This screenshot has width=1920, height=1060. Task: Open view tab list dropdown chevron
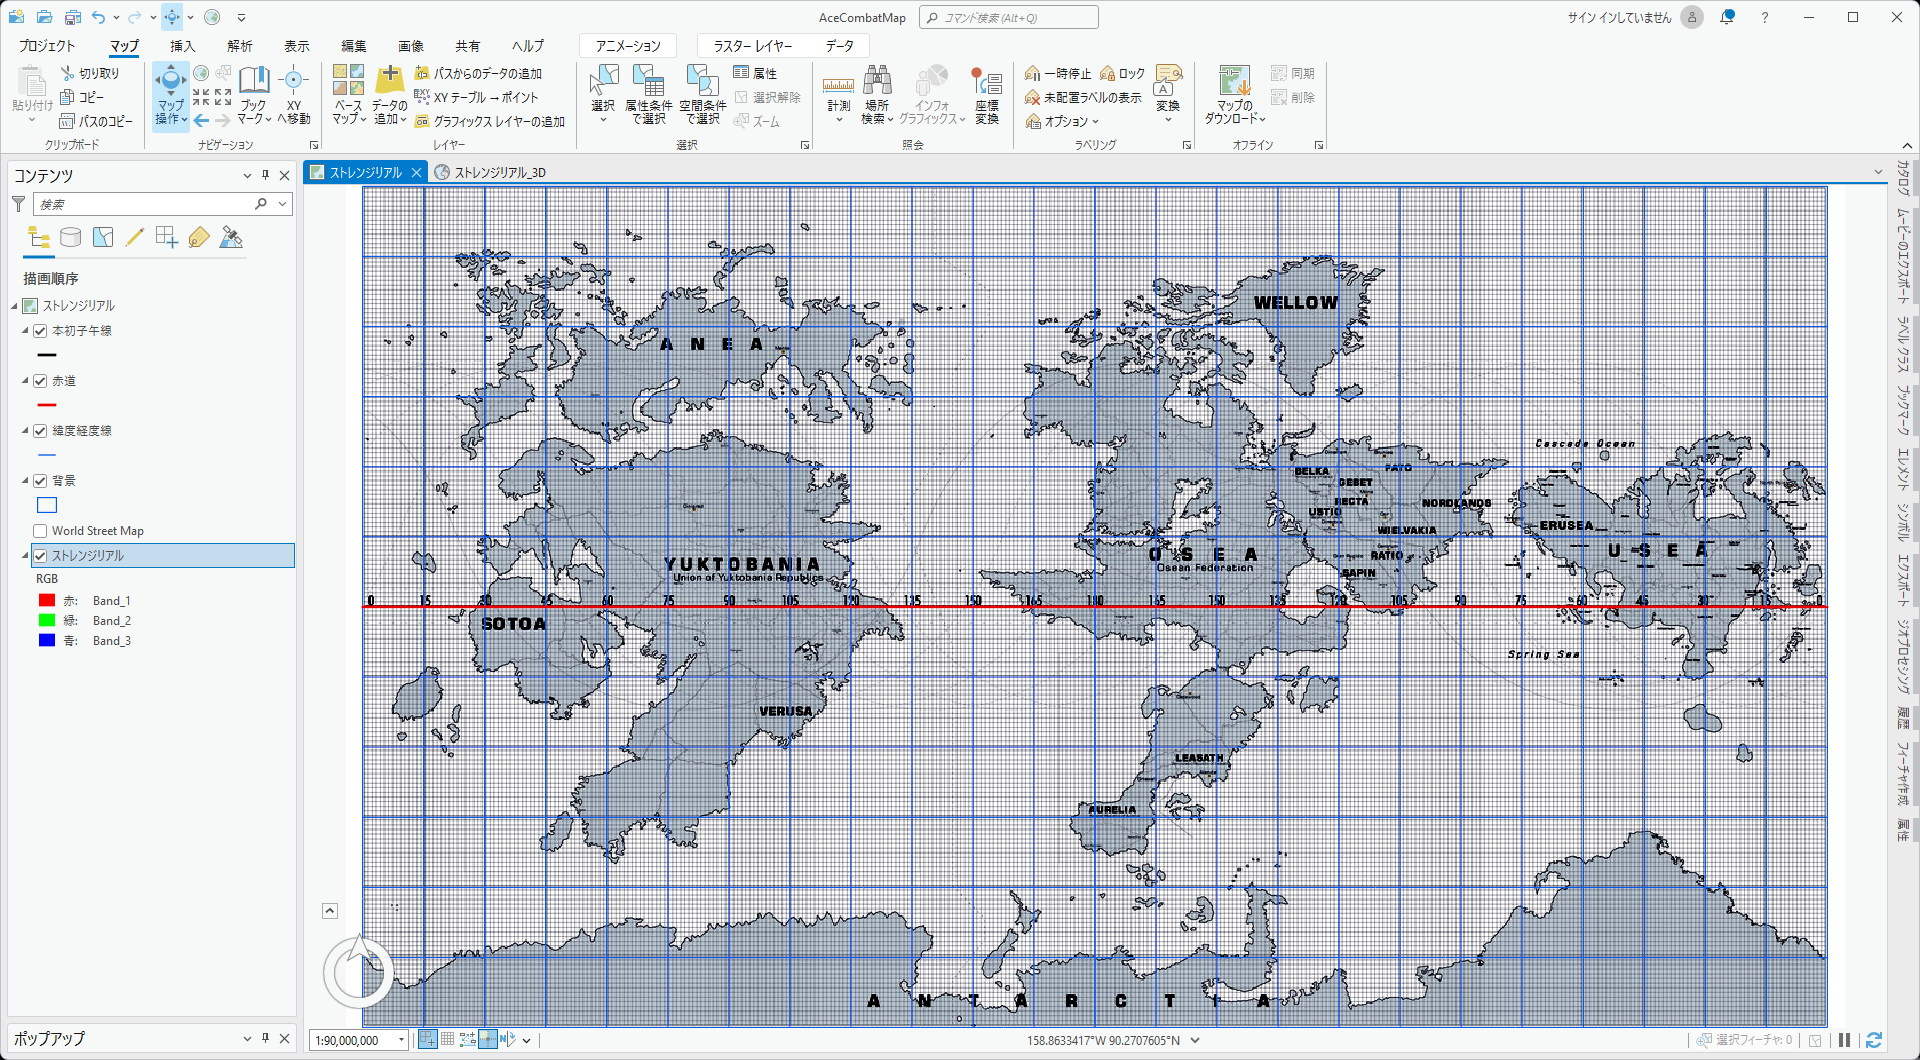[1878, 172]
